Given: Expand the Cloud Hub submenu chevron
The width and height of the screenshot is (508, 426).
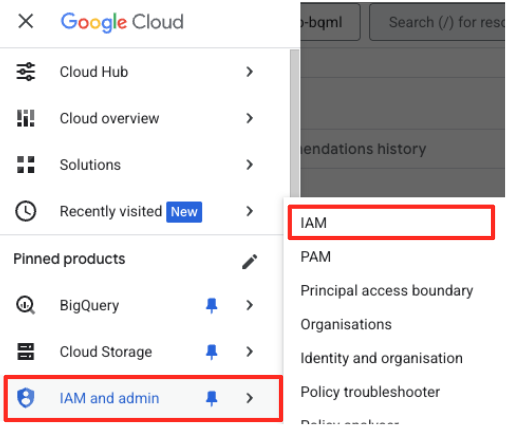Looking at the screenshot, I should 250,72.
